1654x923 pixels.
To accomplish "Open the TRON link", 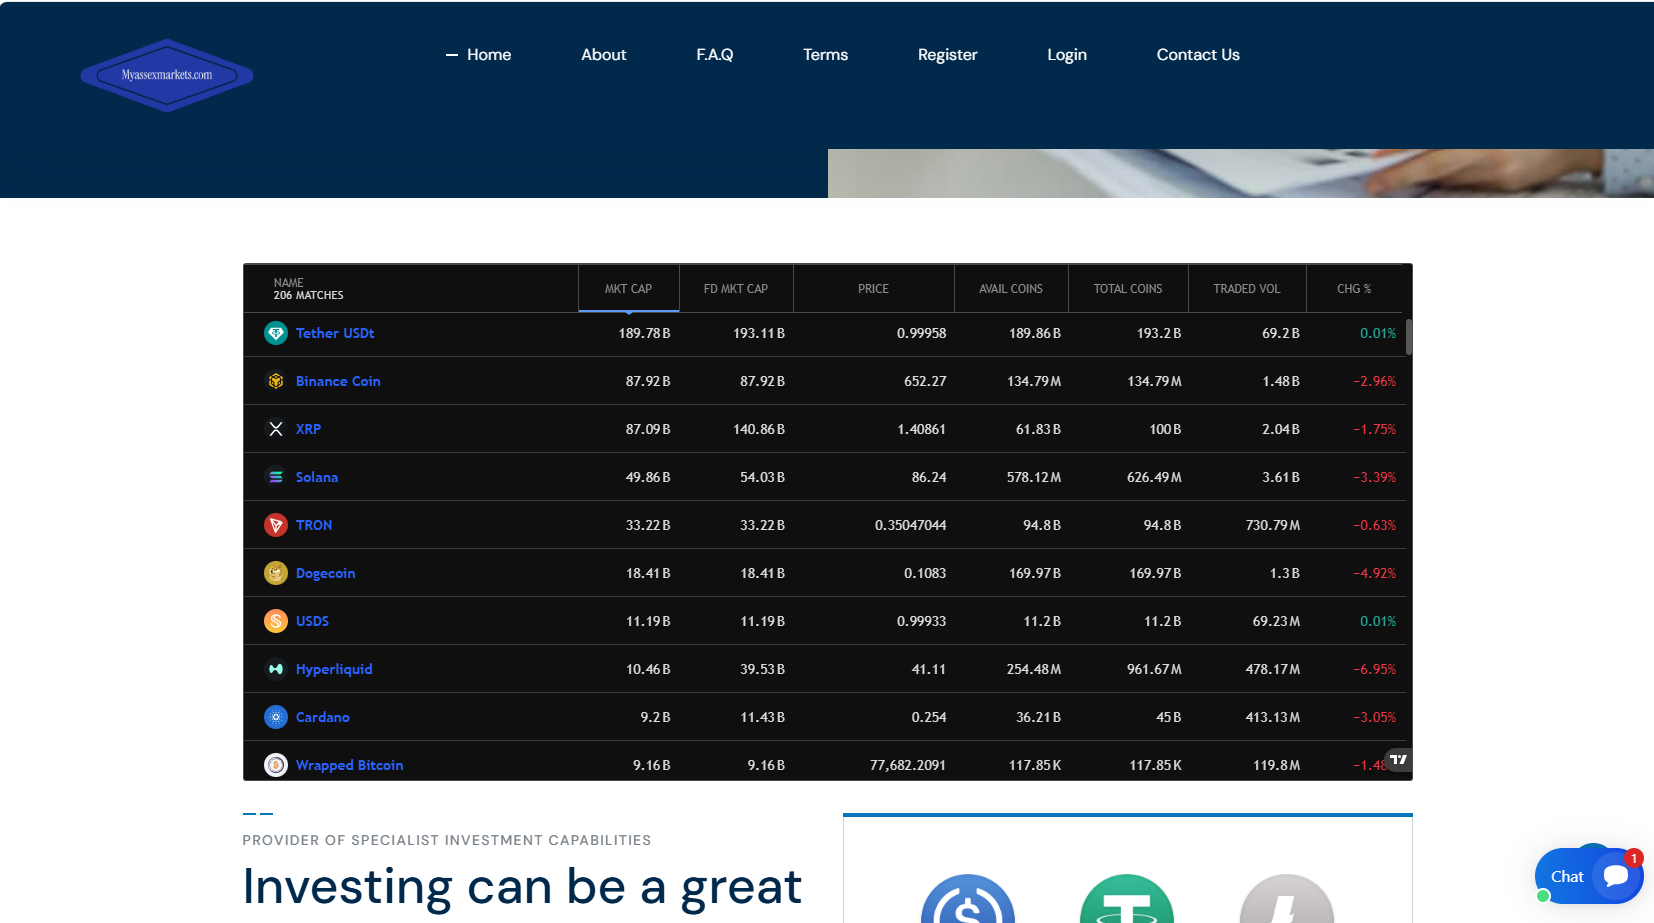I will tap(314, 525).
